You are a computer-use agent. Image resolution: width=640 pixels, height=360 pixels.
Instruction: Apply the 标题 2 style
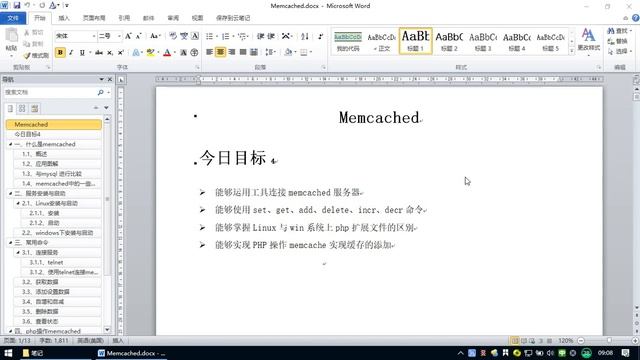449,41
